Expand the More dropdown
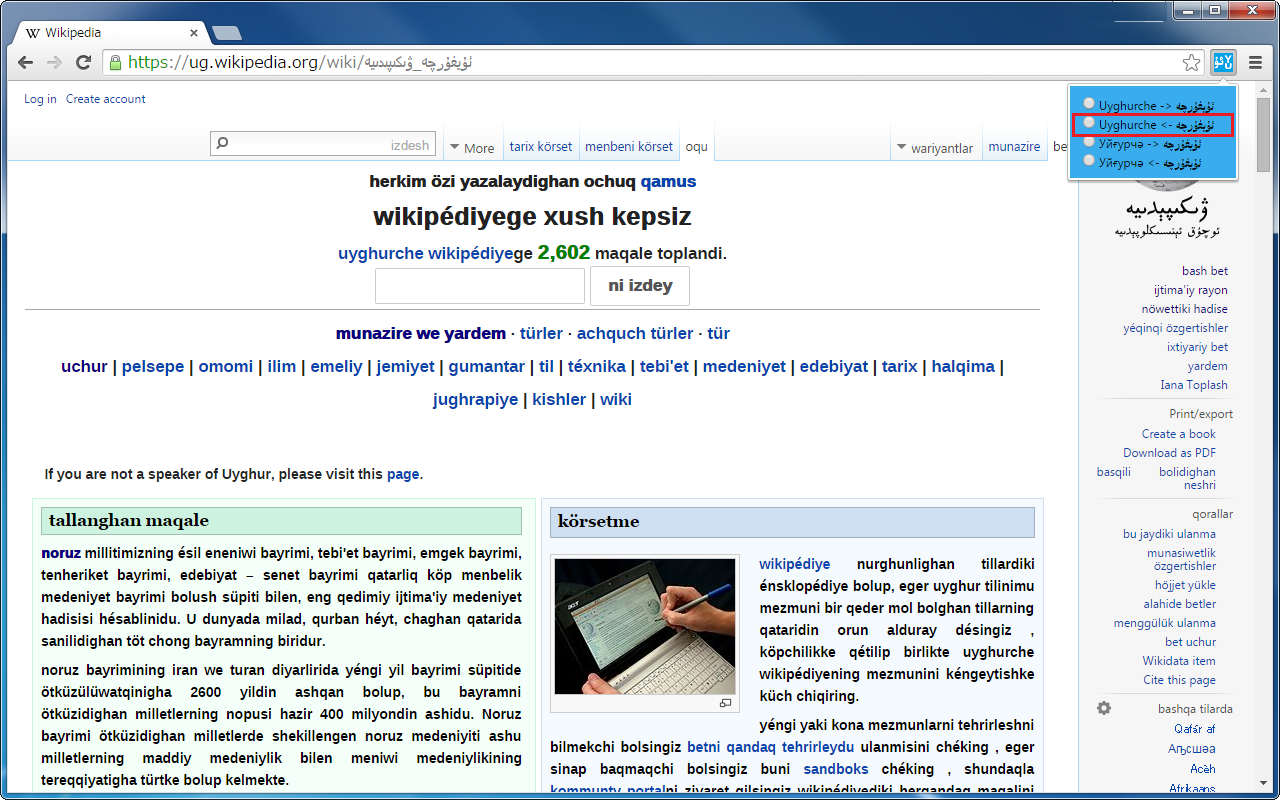The width and height of the screenshot is (1280, 800). [472, 148]
